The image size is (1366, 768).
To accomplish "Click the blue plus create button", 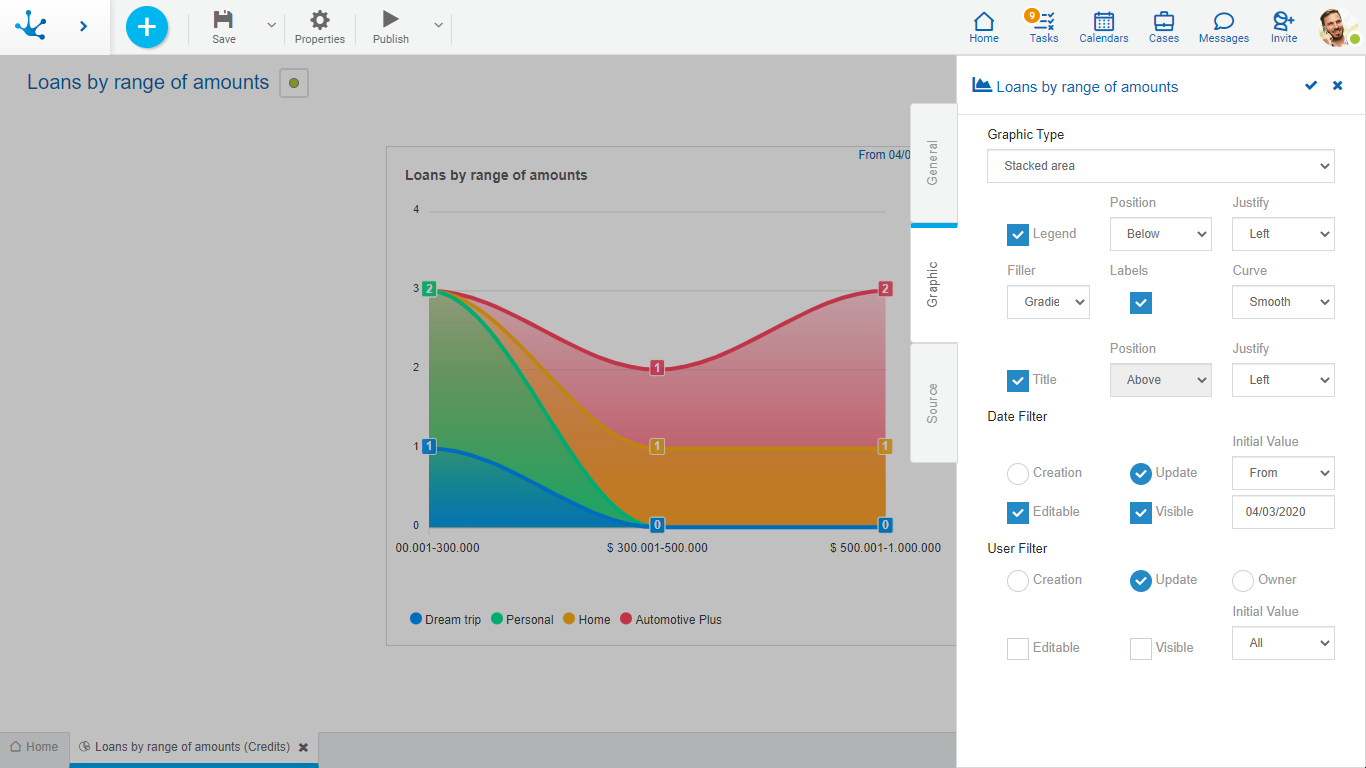I will click(147, 27).
